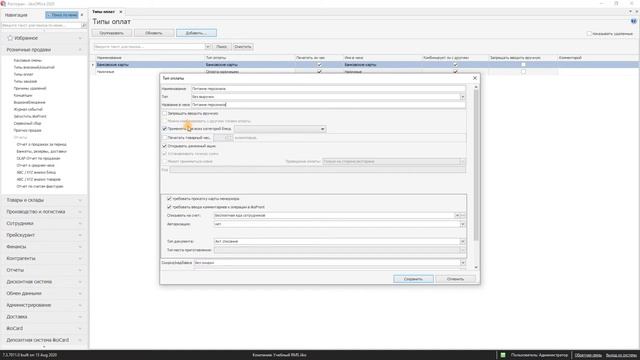Viewport: 640px width, 360px height.
Task: Click the row indicator arrow of Банковские карты
Action: [x=93, y=65]
